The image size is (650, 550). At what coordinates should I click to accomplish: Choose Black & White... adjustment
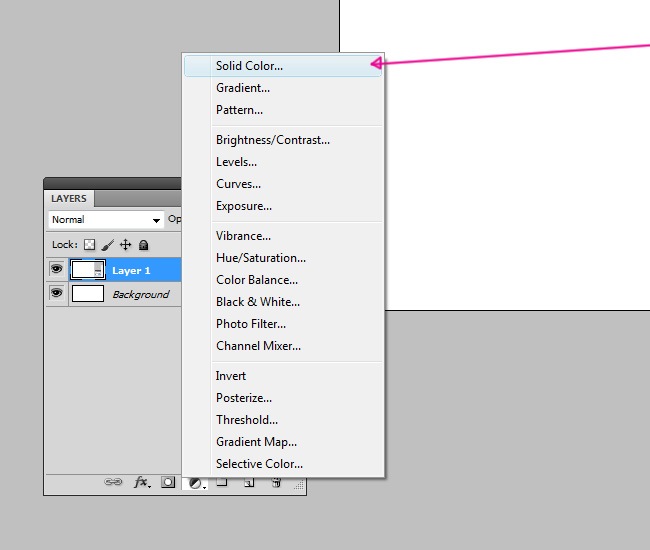[x=283, y=302]
